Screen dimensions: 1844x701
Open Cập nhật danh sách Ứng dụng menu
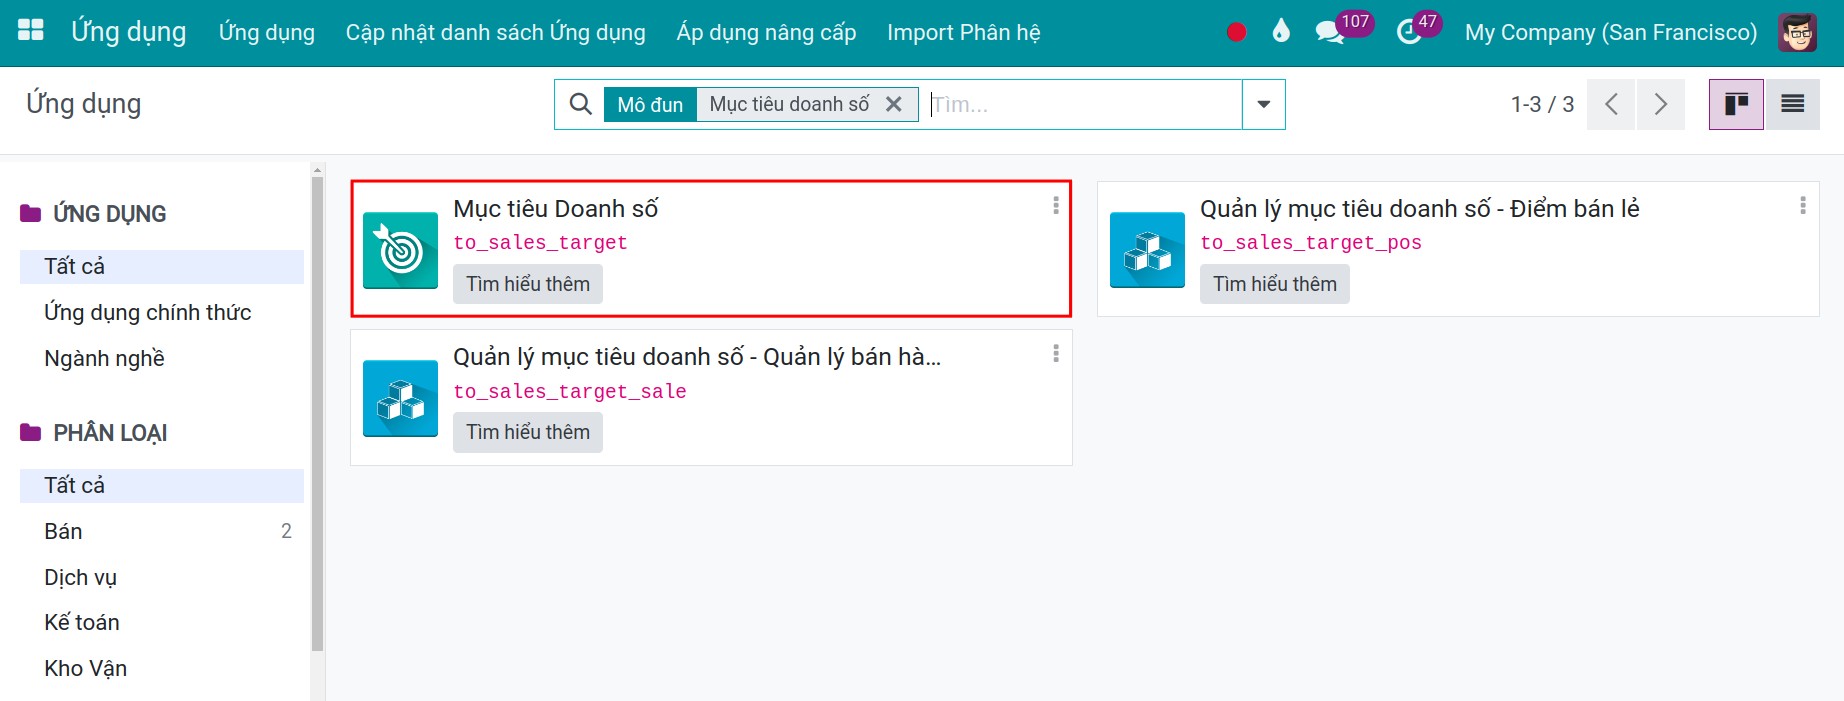click(496, 32)
